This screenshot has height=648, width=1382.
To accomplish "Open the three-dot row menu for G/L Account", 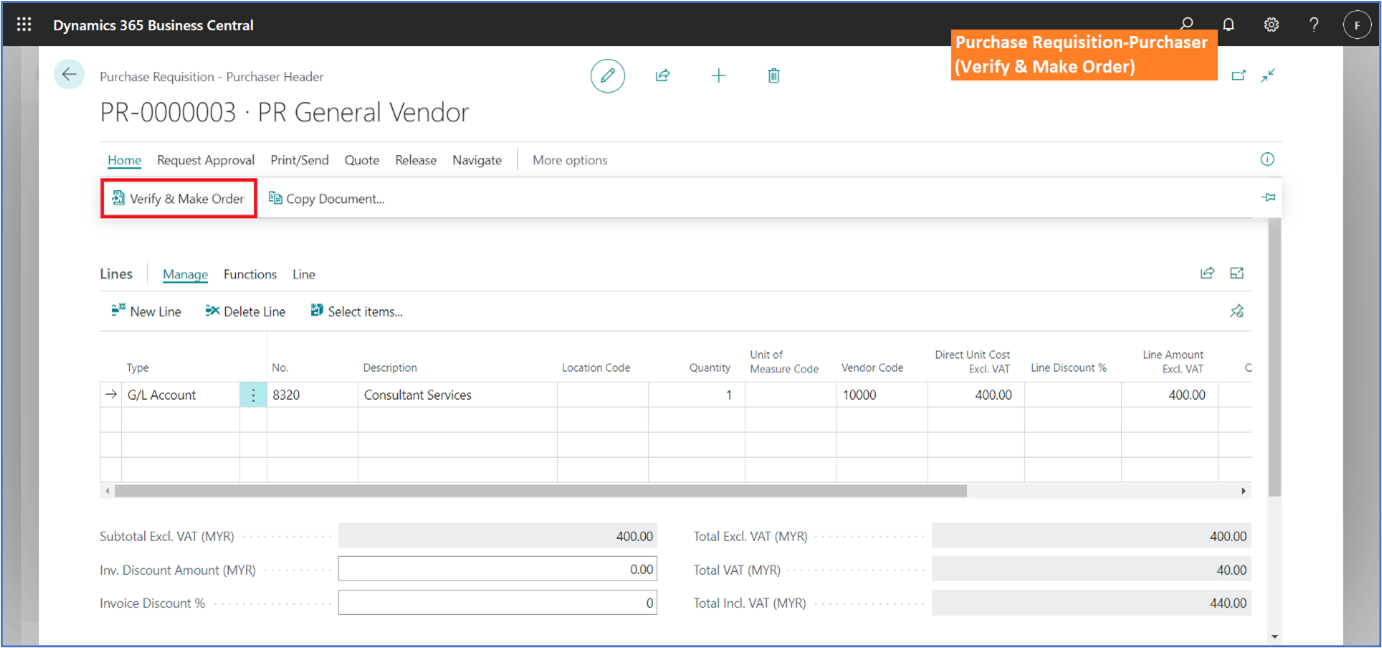I will (253, 395).
